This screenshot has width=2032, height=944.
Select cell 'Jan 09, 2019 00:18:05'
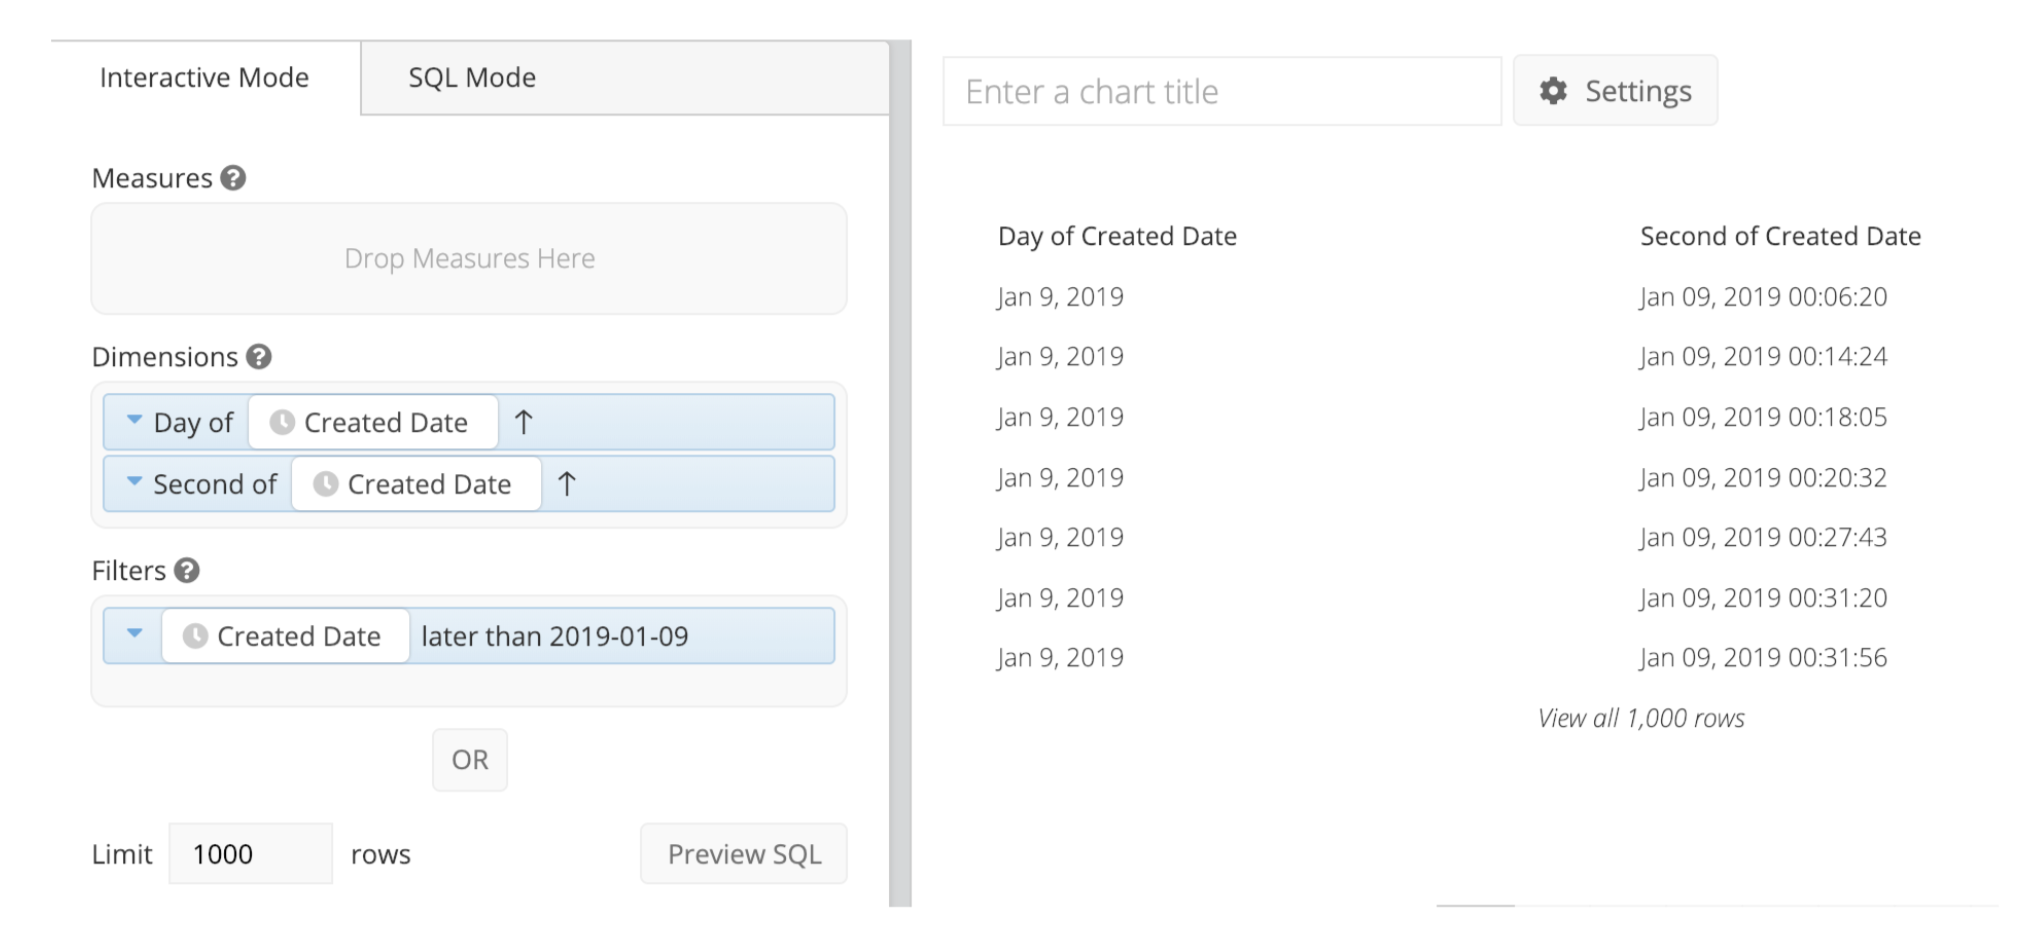point(1763,417)
